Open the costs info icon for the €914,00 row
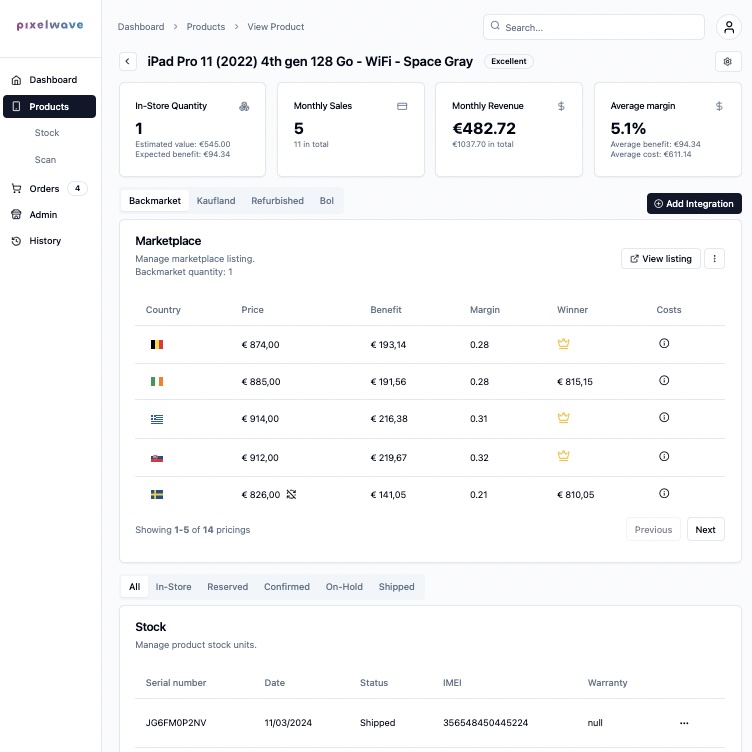This screenshot has height=752, width=752. pos(664,417)
